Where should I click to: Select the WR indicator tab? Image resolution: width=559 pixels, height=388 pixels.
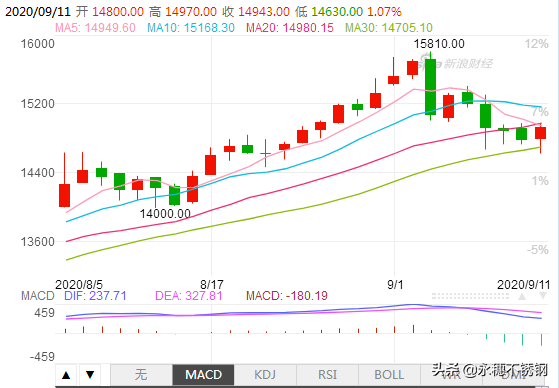451,375
